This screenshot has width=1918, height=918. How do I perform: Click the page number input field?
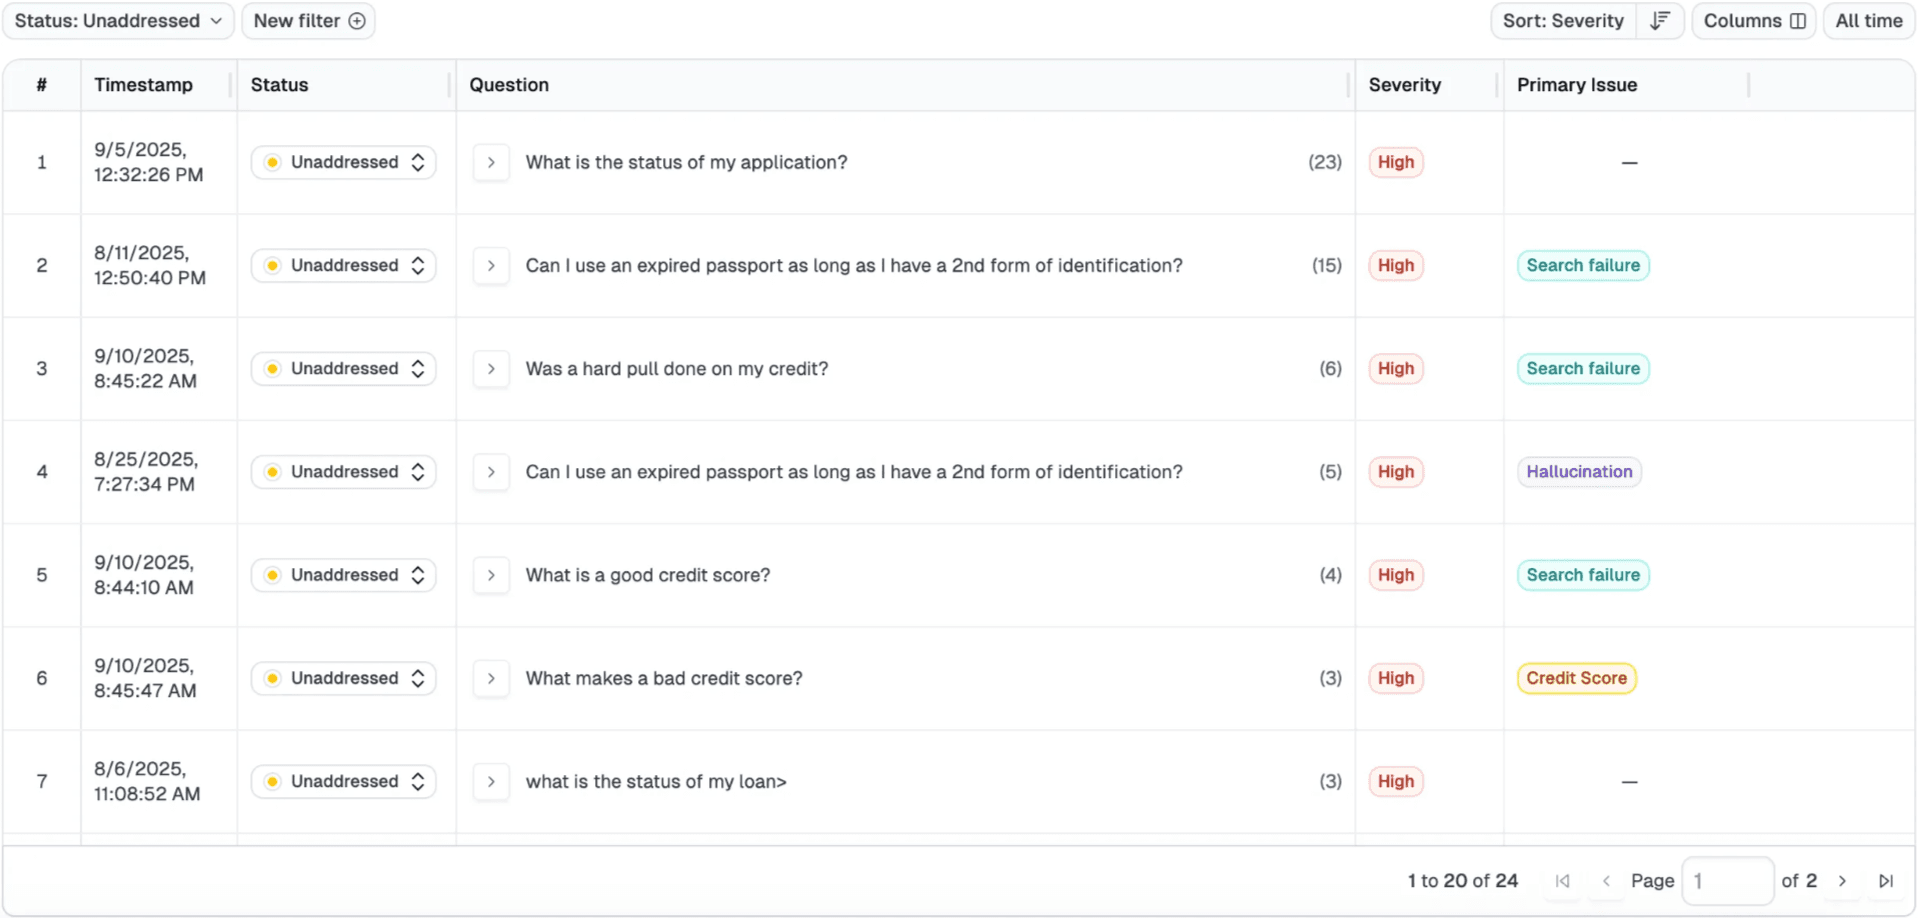[1728, 881]
